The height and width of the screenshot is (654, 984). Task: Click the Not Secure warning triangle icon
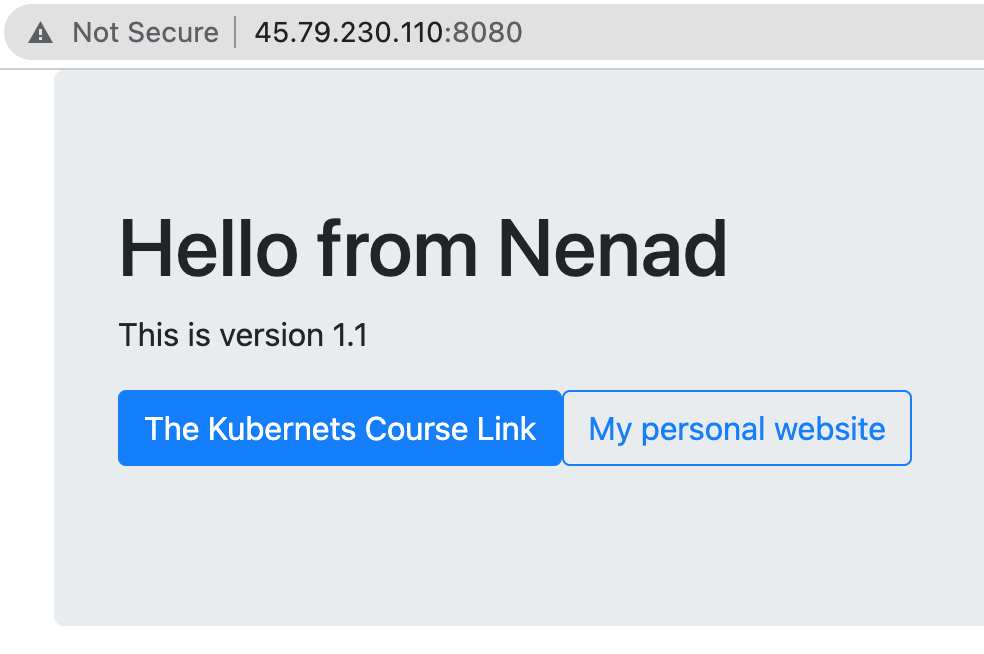41,33
